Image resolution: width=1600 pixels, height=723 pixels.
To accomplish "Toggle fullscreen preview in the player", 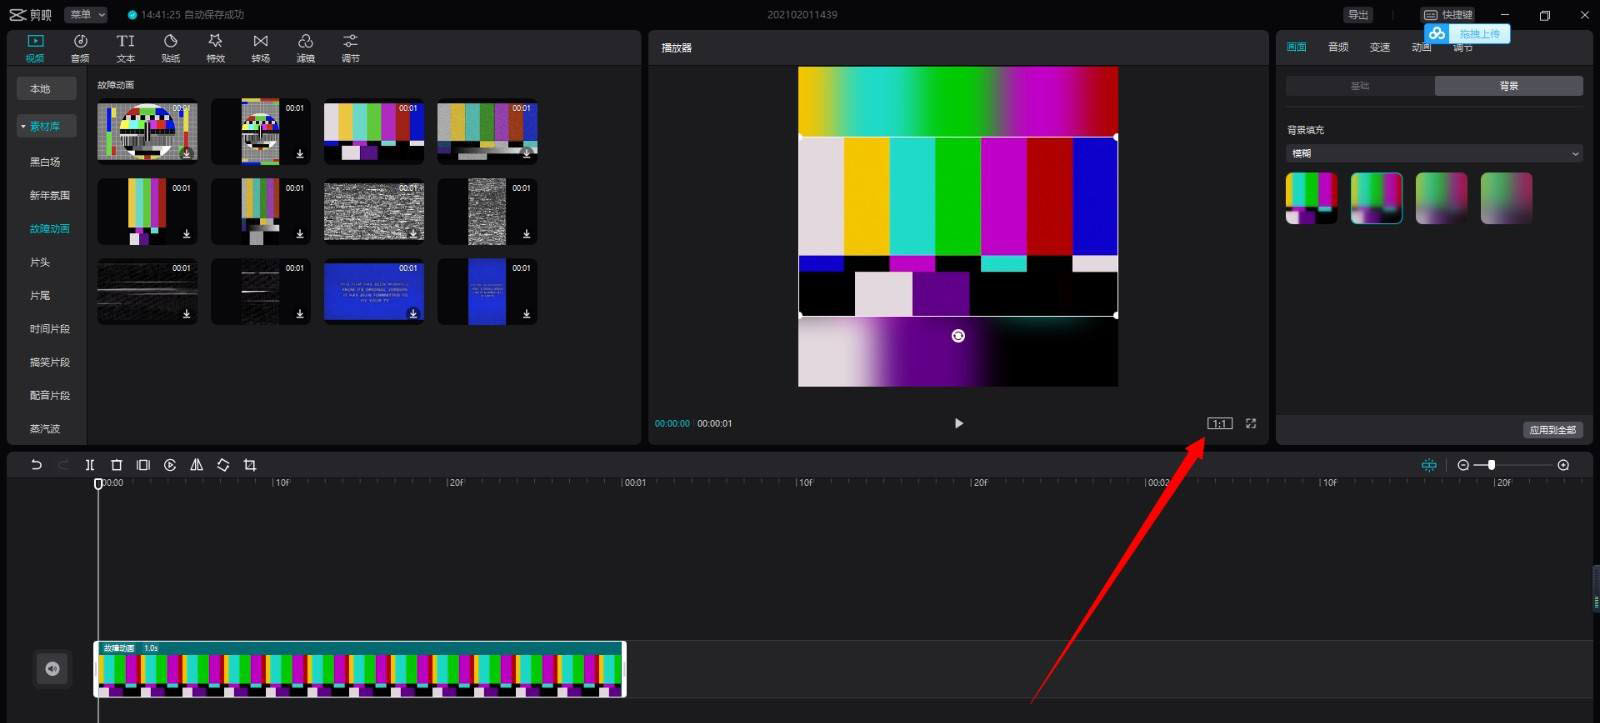I will click(1250, 424).
